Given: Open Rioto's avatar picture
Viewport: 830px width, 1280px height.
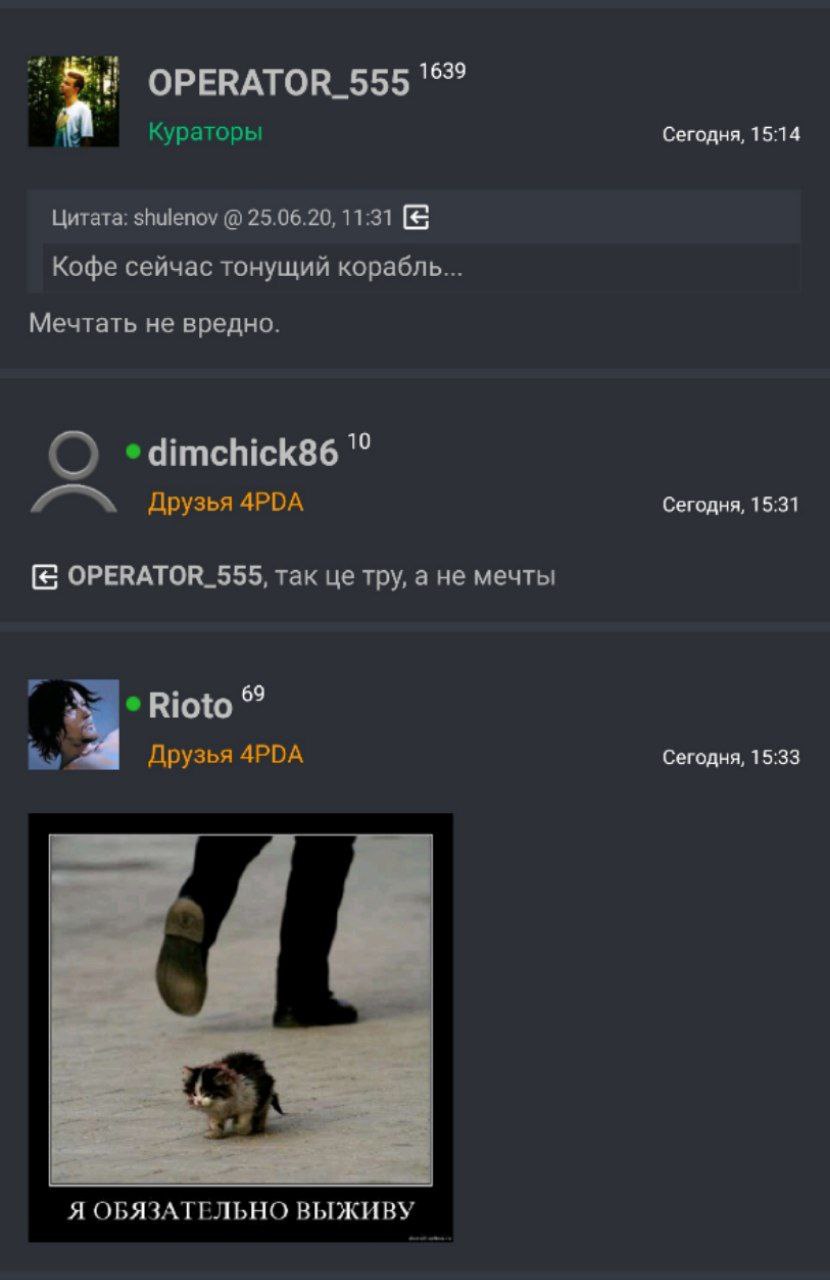Looking at the screenshot, I should tap(73, 725).
